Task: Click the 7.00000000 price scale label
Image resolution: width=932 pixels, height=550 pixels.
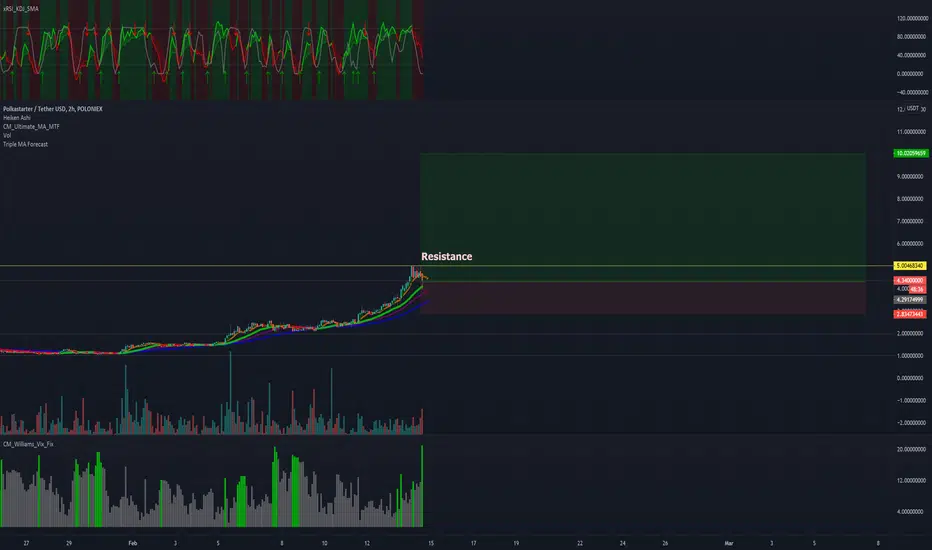Action: [x=910, y=221]
